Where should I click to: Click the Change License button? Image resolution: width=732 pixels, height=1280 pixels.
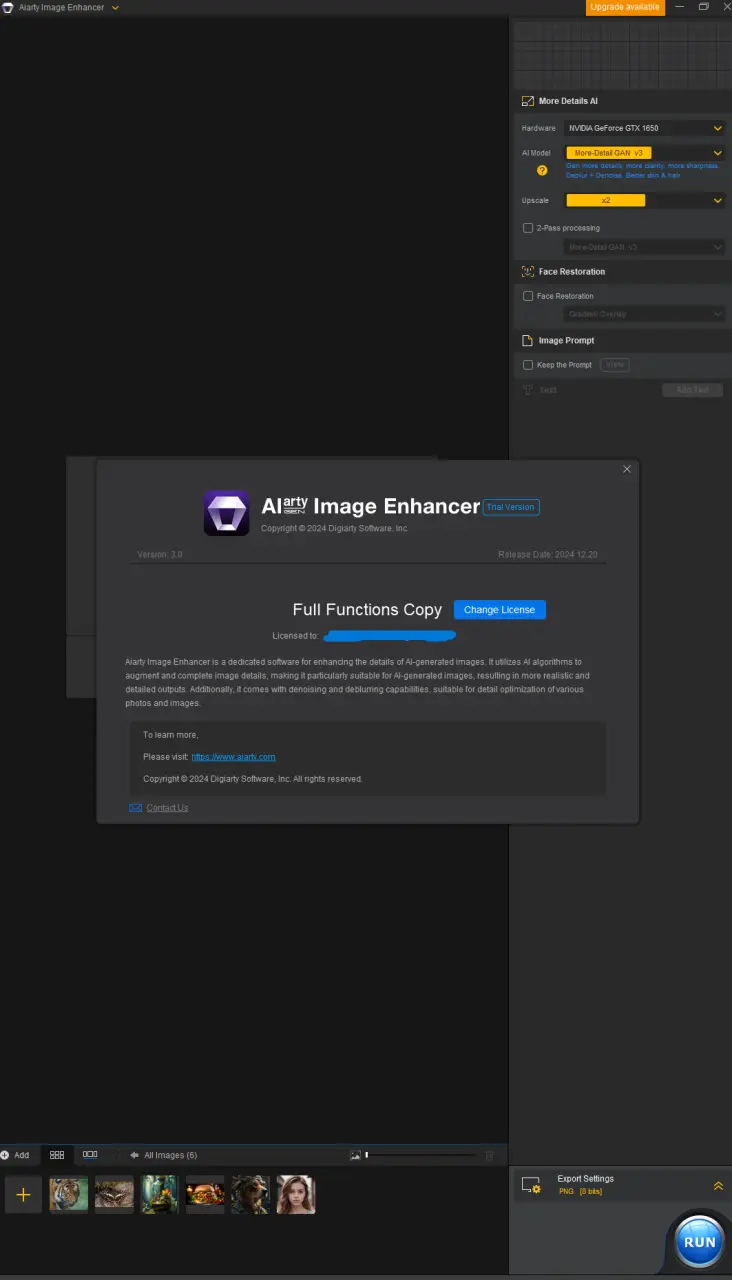point(500,610)
